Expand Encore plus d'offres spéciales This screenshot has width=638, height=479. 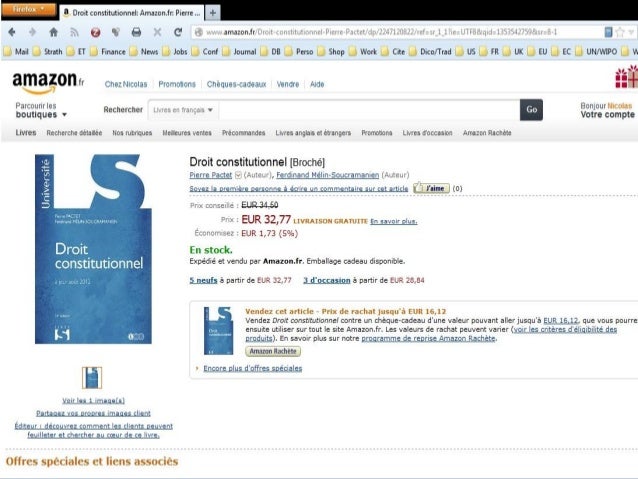[252, 368]
